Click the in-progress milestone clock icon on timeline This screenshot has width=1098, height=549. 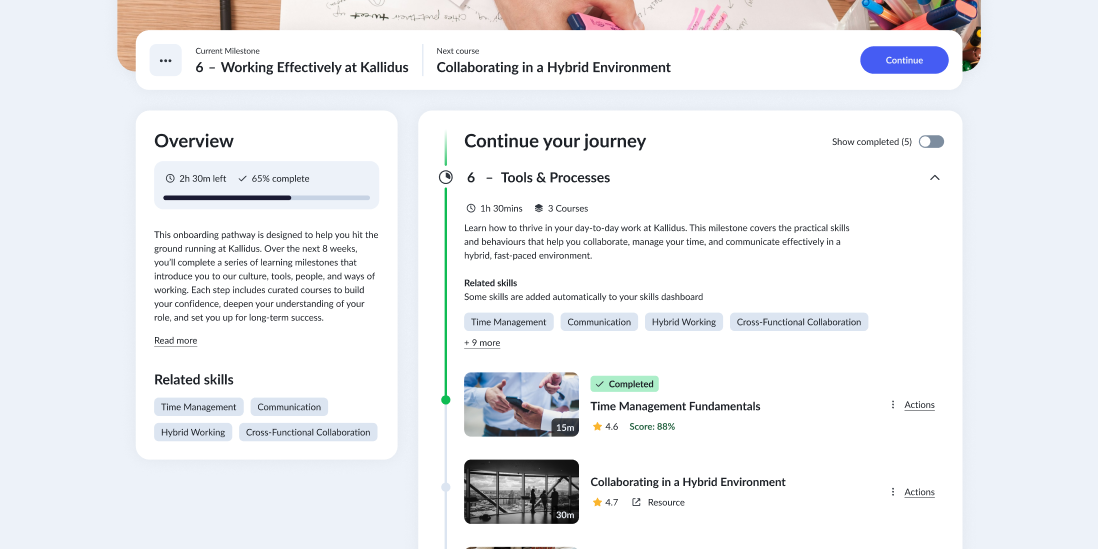tap(446, 178)
